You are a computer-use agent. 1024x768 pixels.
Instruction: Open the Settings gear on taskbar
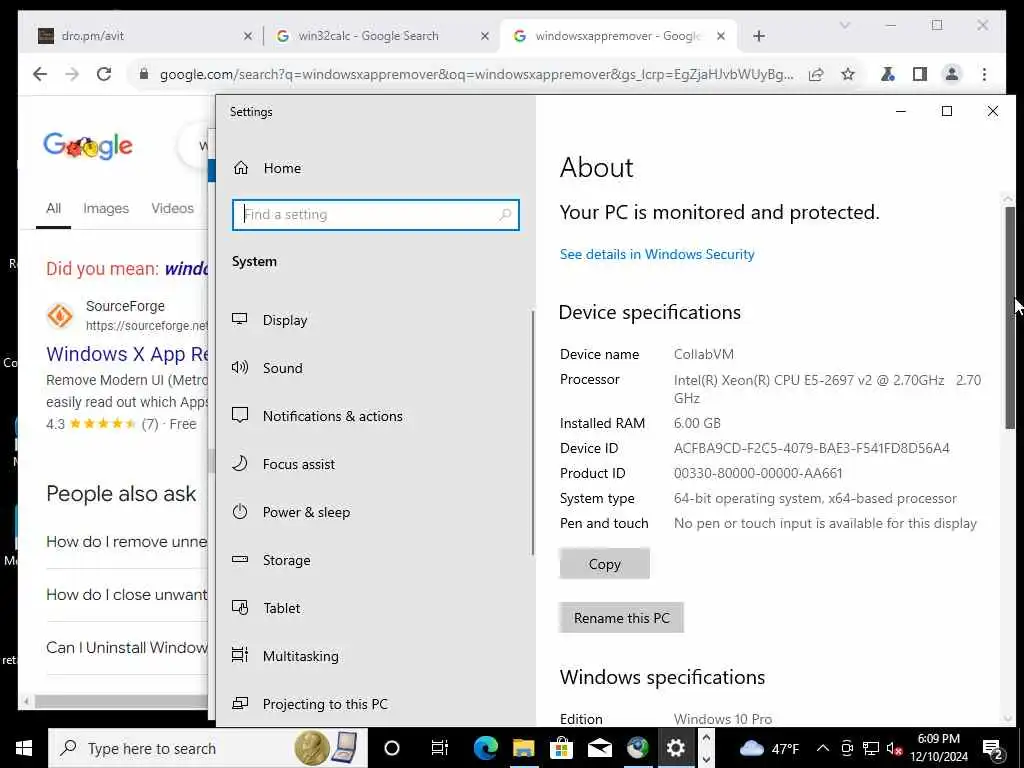tap(676, 748)
